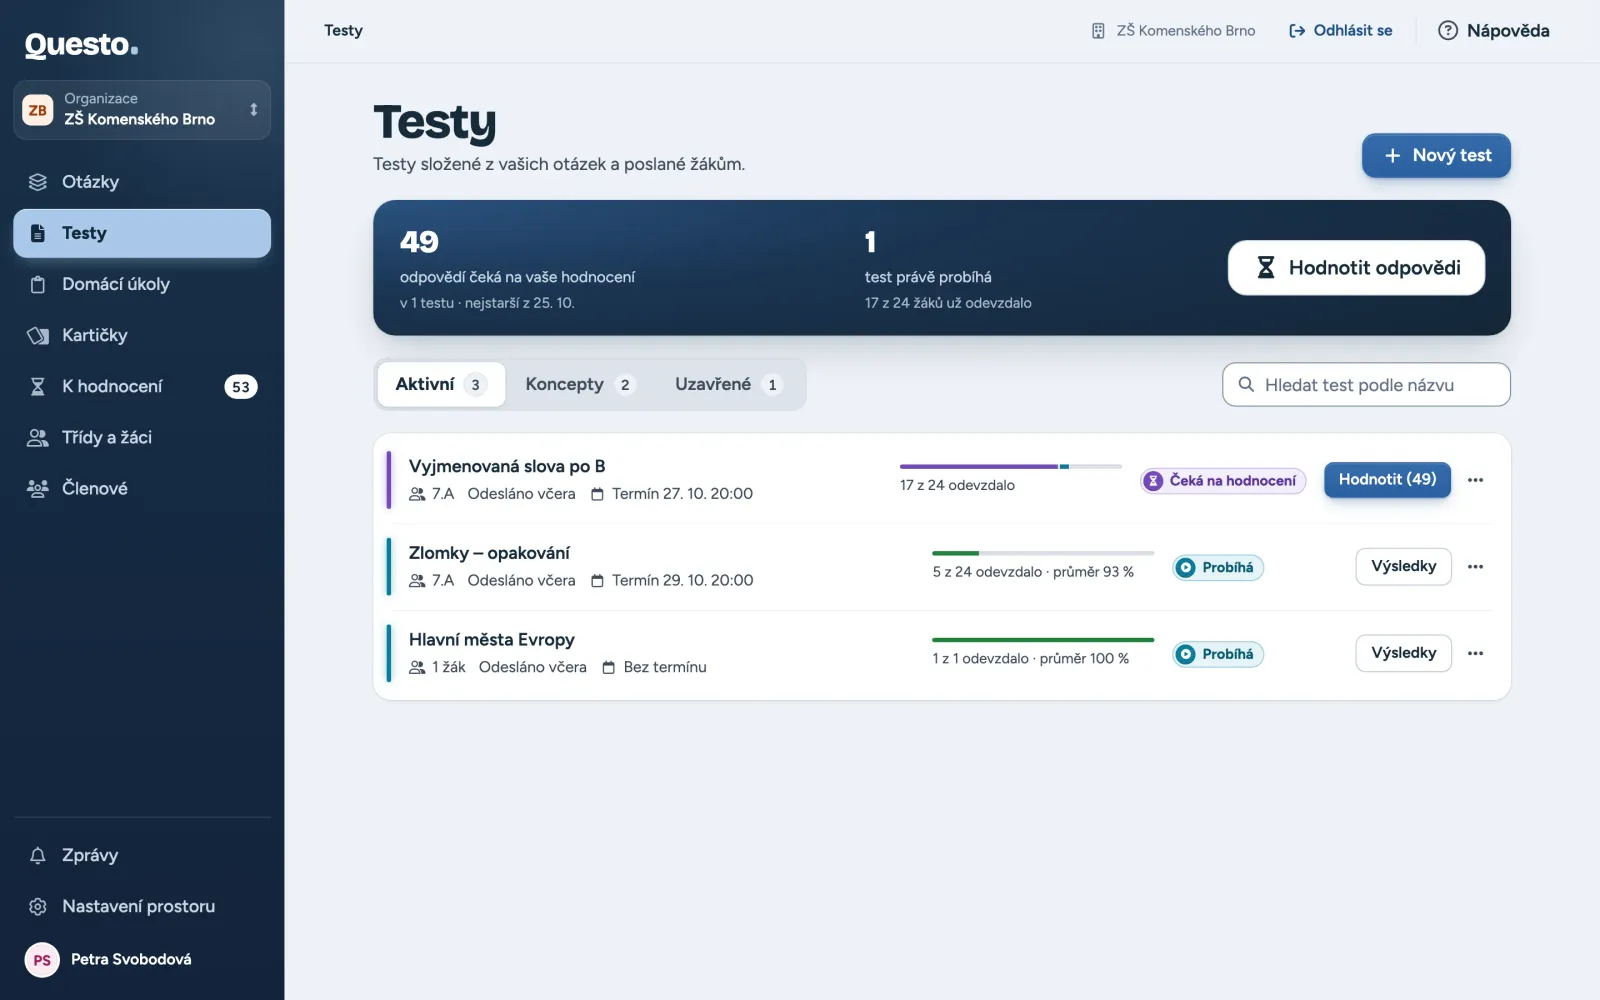Screen dimensions: 1600x1000
Task: Click Hodnotit (49) button
Action: [x=1387, y=480]
